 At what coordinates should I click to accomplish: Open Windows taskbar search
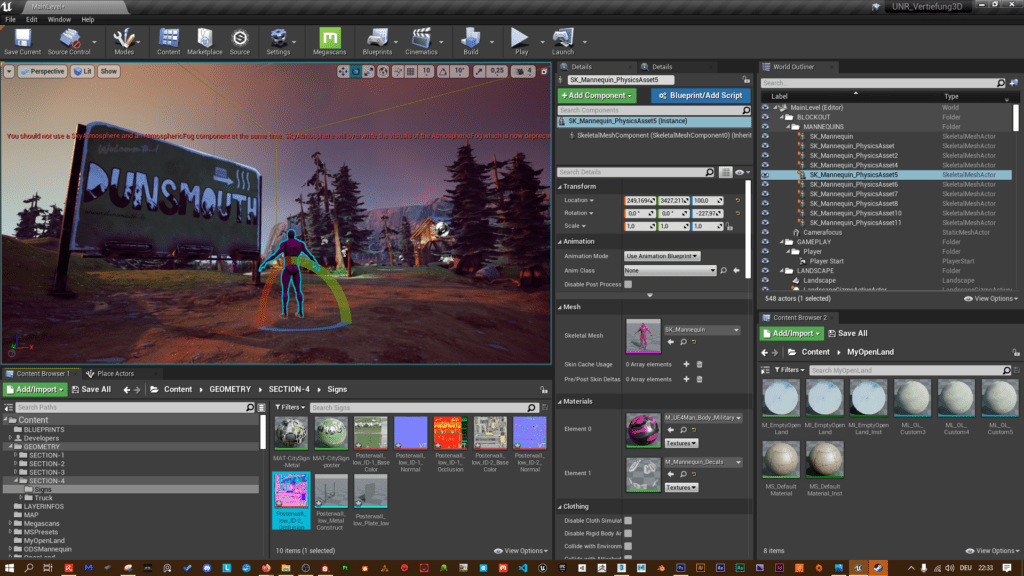[29, 568]
